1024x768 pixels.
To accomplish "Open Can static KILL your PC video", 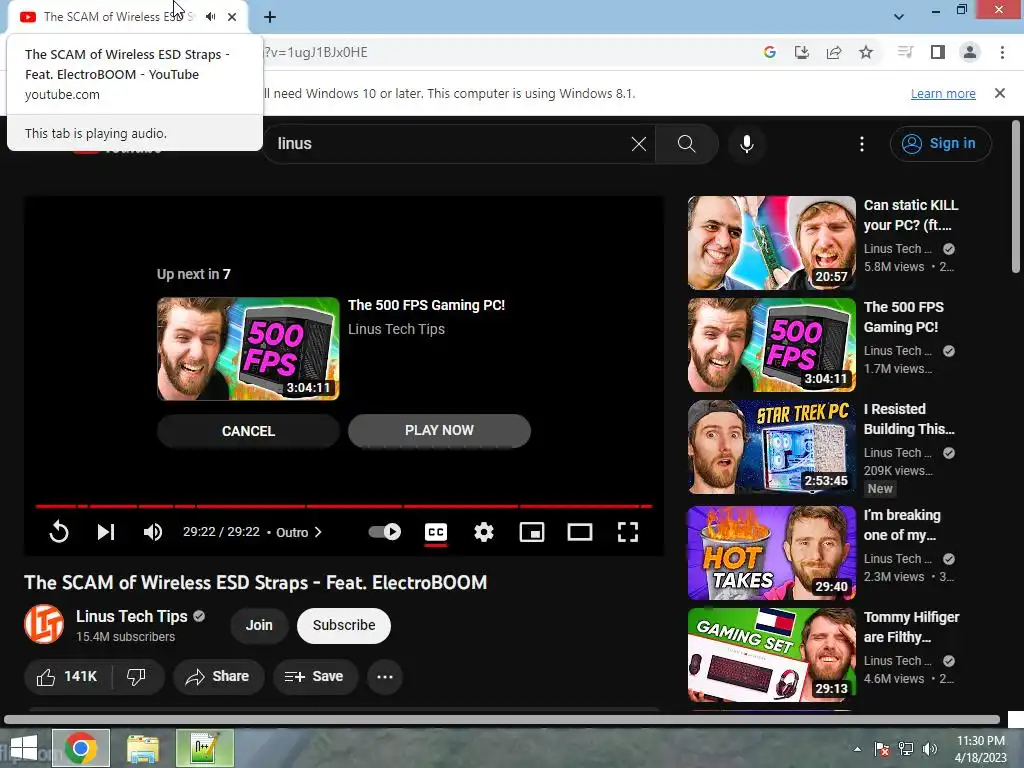I will coord(772,243).
